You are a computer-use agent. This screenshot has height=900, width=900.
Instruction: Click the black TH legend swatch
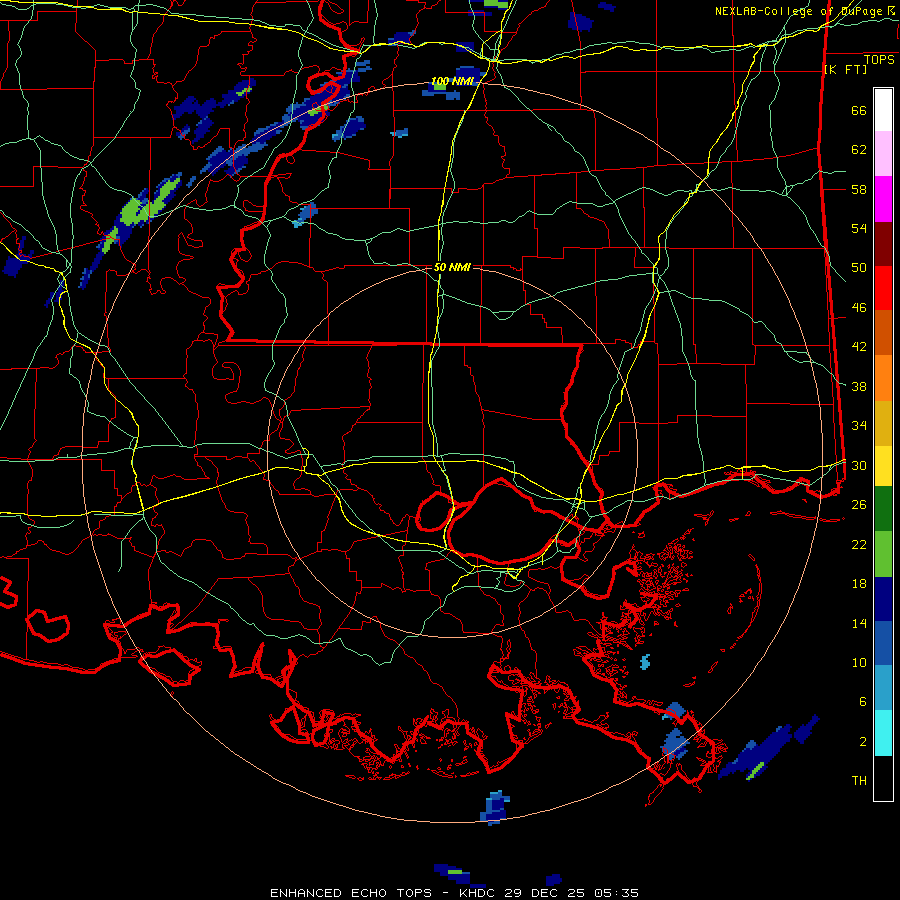[x=883, y=778]
